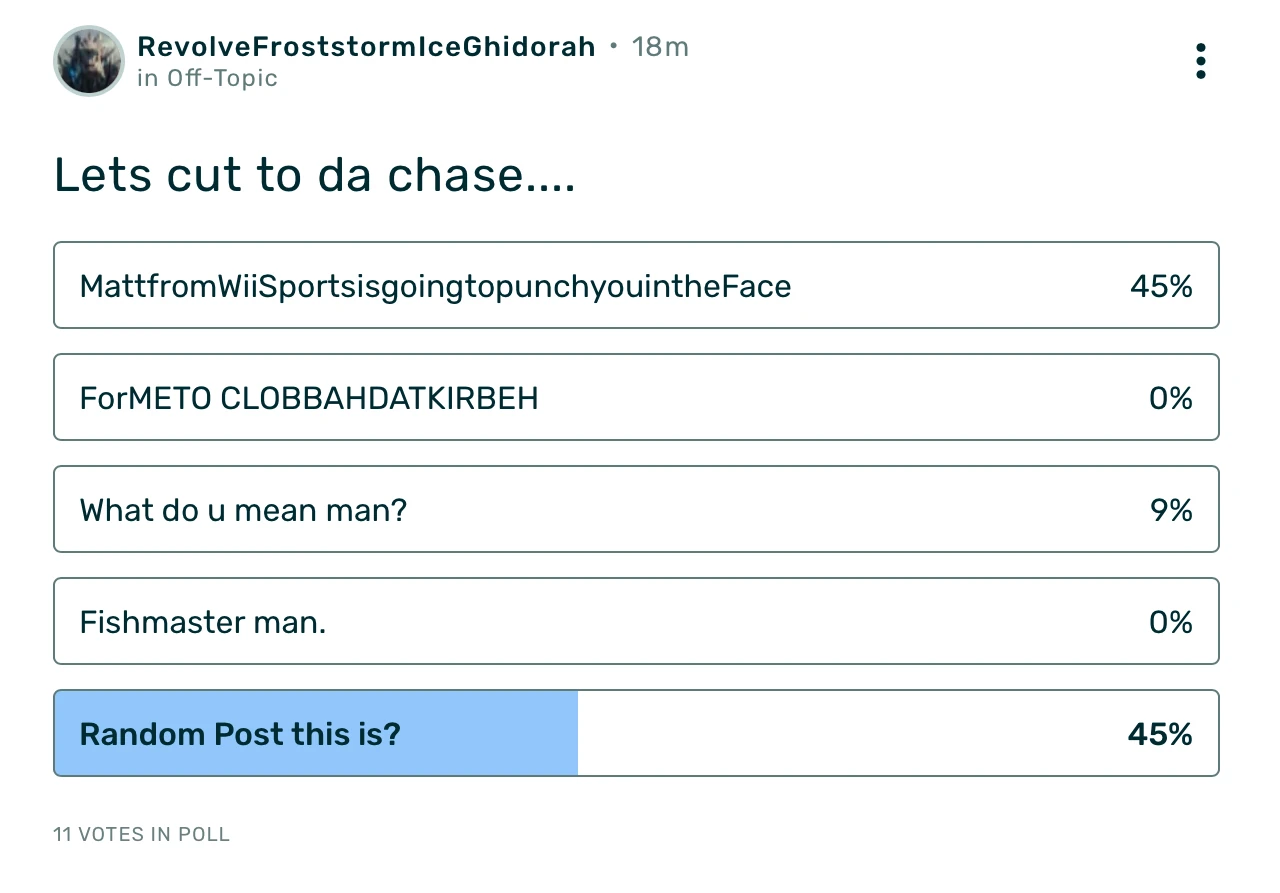
Task: Click the 9% result percentage
Action: point(1171,511)
